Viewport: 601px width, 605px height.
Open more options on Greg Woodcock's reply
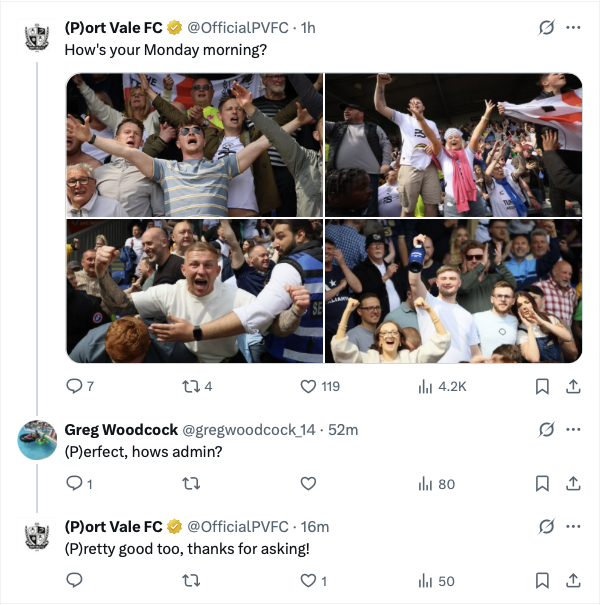[573, 429]
